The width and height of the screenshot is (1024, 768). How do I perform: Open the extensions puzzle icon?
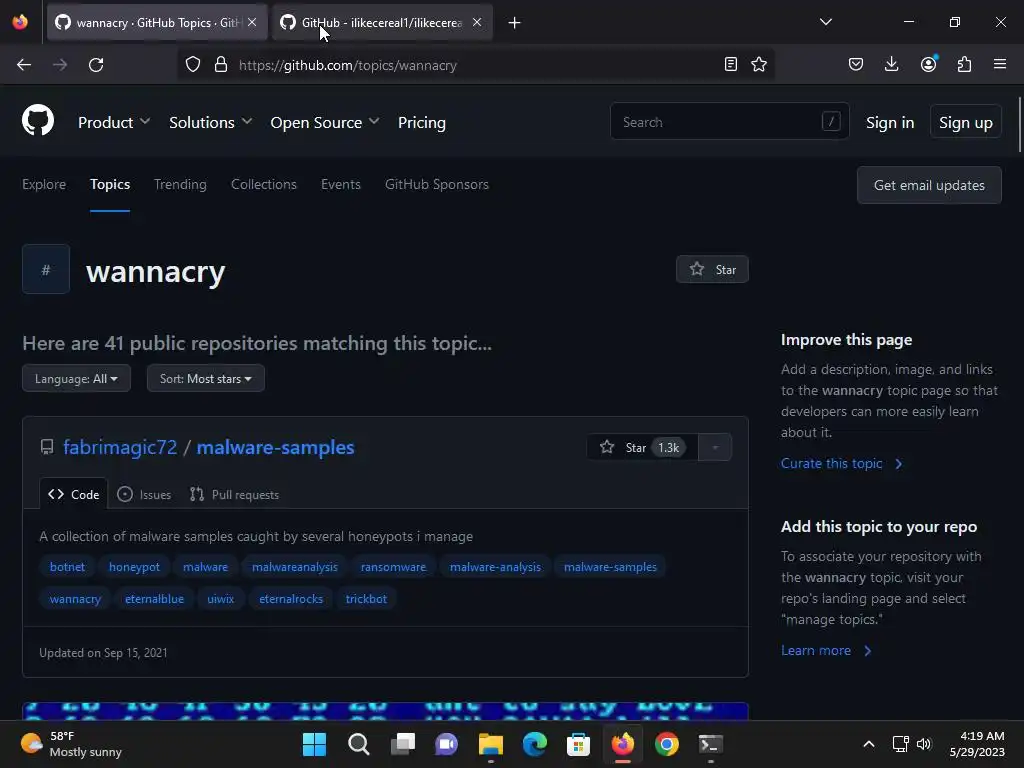pyautogui.click(x=964, y=64)
